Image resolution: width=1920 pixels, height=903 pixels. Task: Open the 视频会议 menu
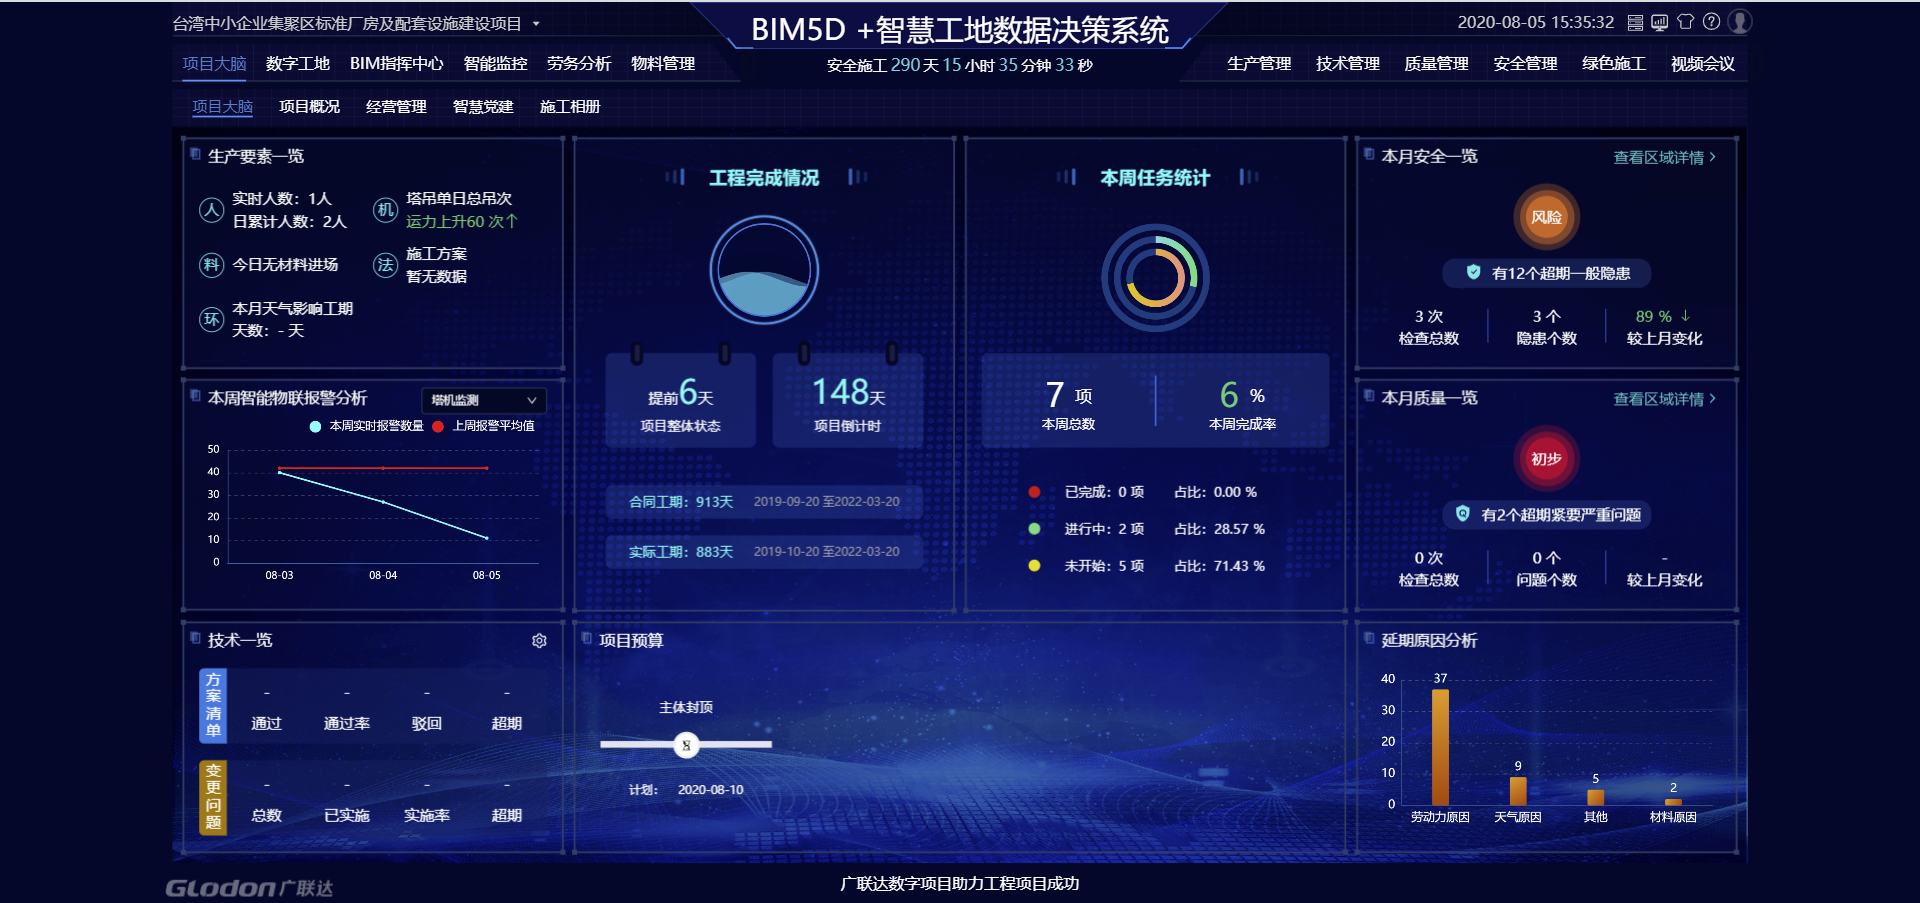click(1703, 63)
